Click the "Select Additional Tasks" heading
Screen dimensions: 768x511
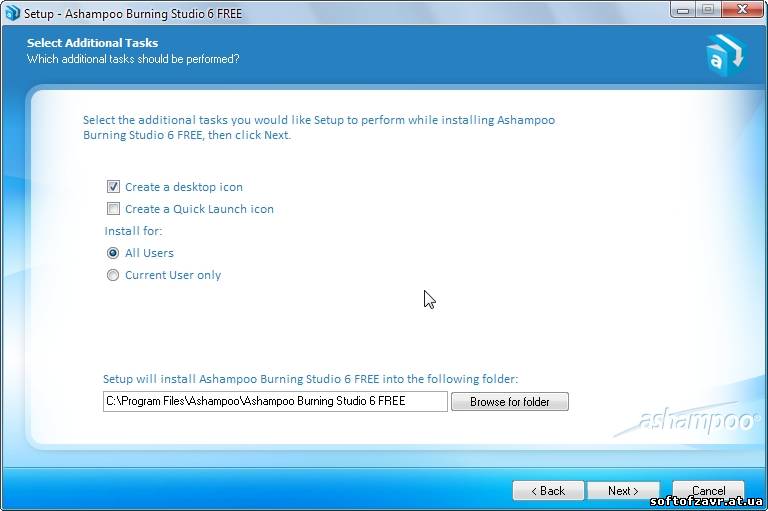coord(93,43)
